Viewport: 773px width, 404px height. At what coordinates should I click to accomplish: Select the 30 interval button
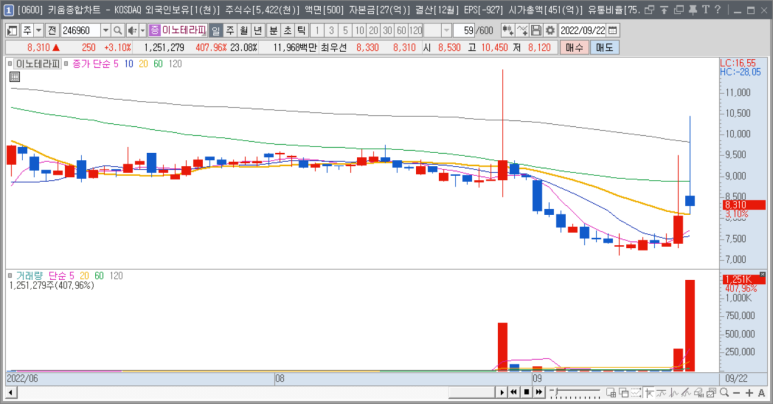pyautogui.click(x=387, y=31)
